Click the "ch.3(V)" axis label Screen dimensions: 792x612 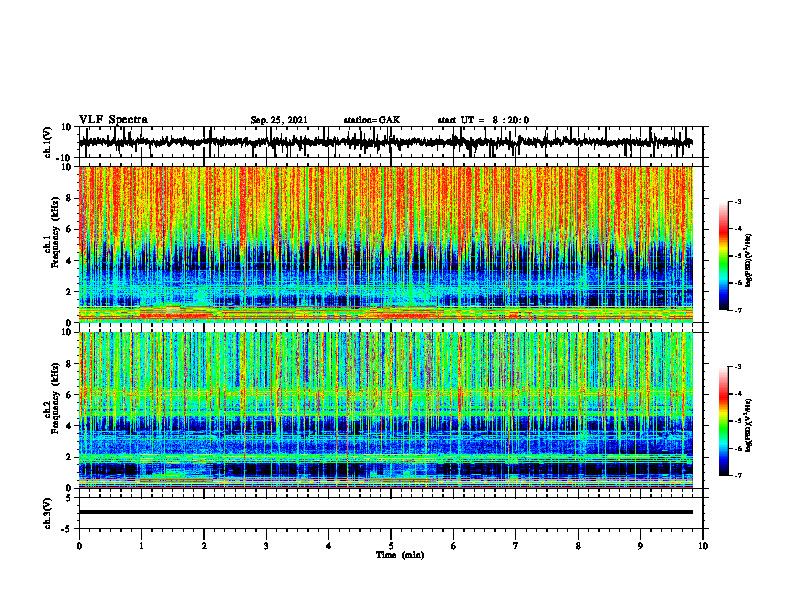pos(48,513)
